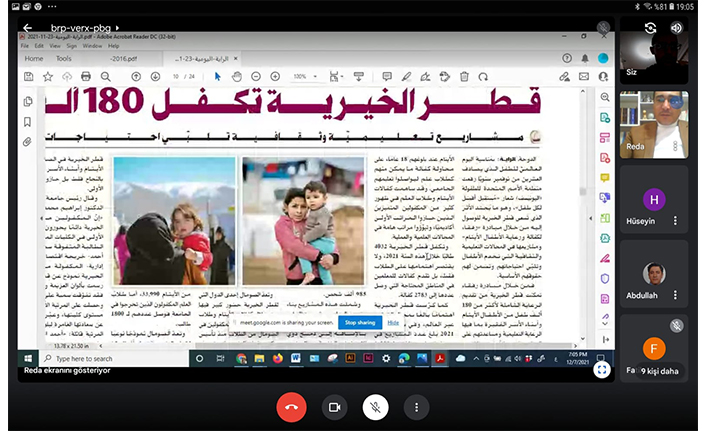Click the Save file icon
The width and height of the screenshot is (706, 431).
(28, 77)
